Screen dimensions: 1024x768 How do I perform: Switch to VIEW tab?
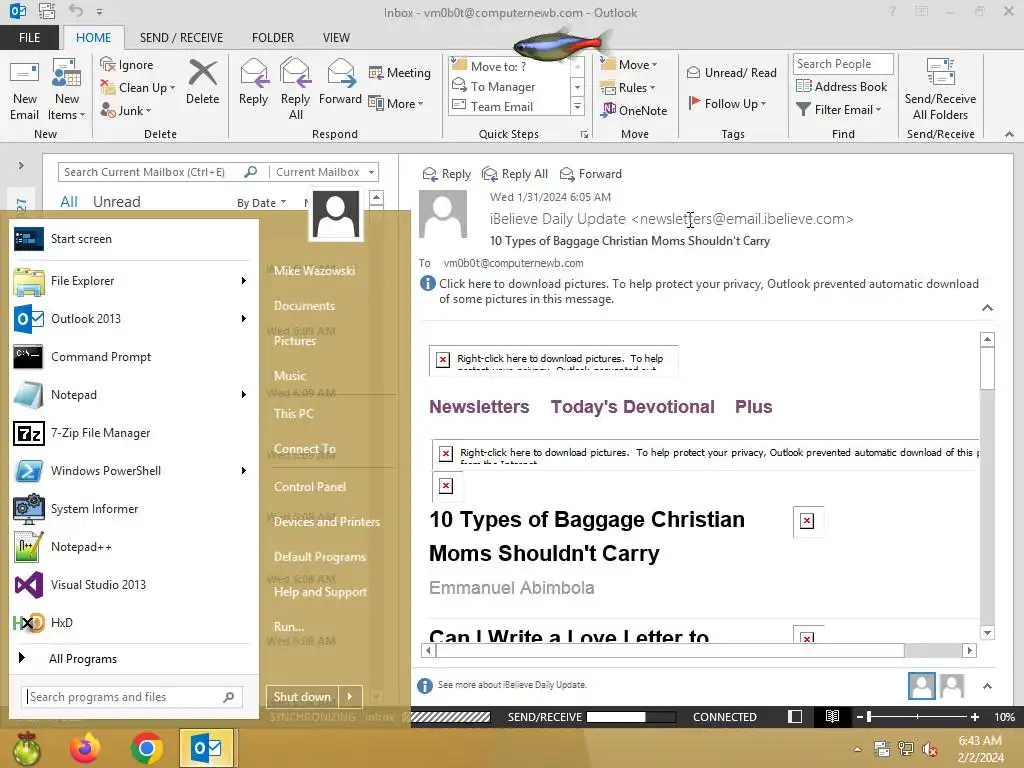(336, 38)
